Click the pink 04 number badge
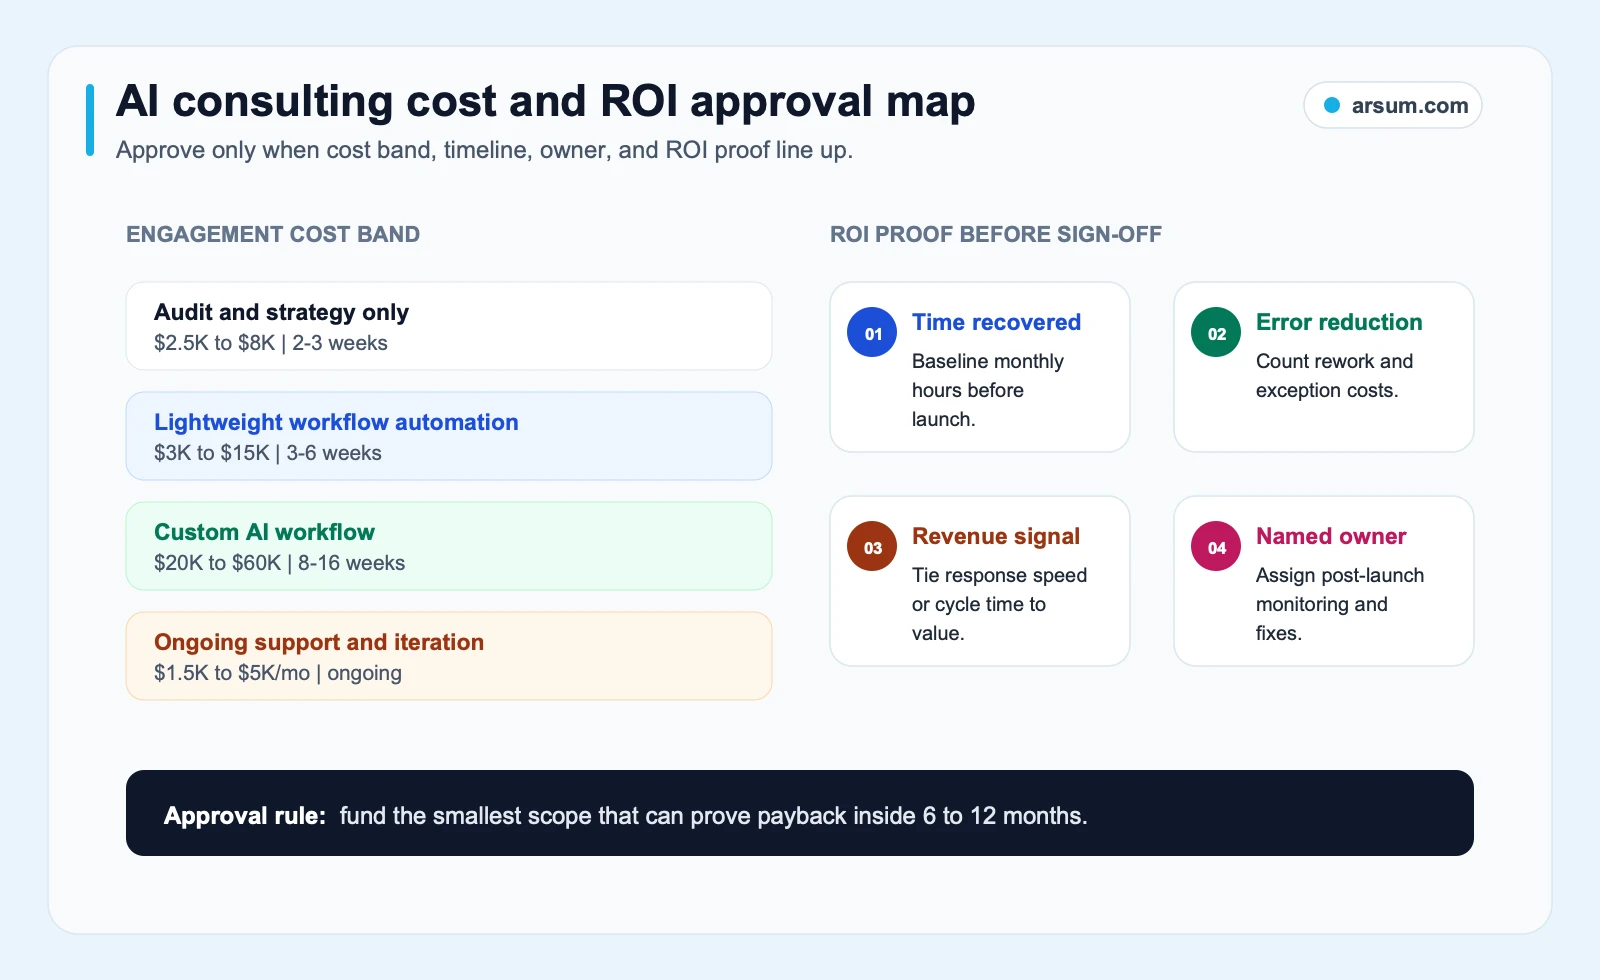1600x980 pixels. pyautogui.click(x=1216, y=546)
